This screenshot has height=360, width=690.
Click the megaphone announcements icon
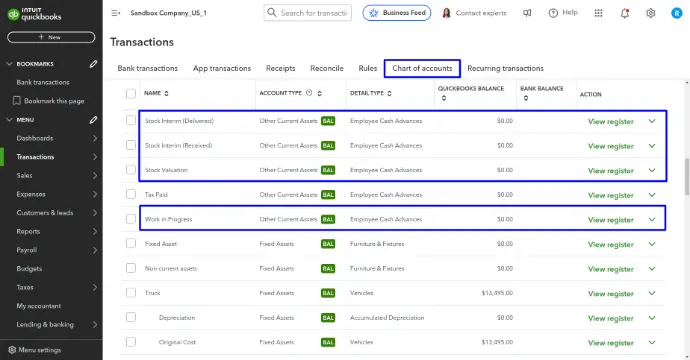coord(527,13)
